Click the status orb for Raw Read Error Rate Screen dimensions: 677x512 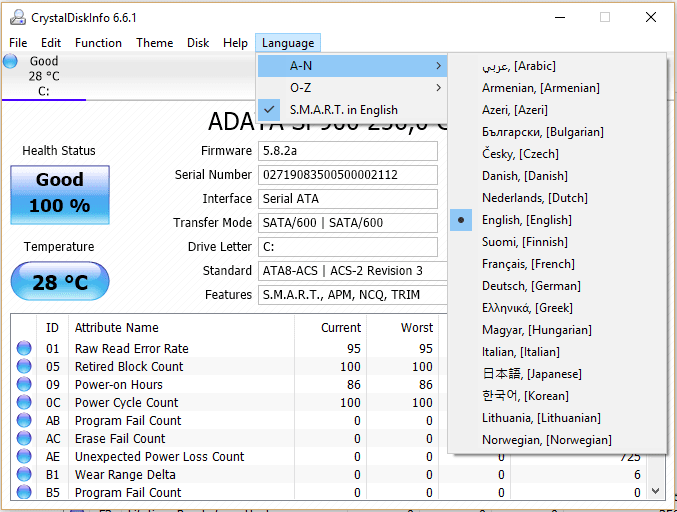(24, 348)
